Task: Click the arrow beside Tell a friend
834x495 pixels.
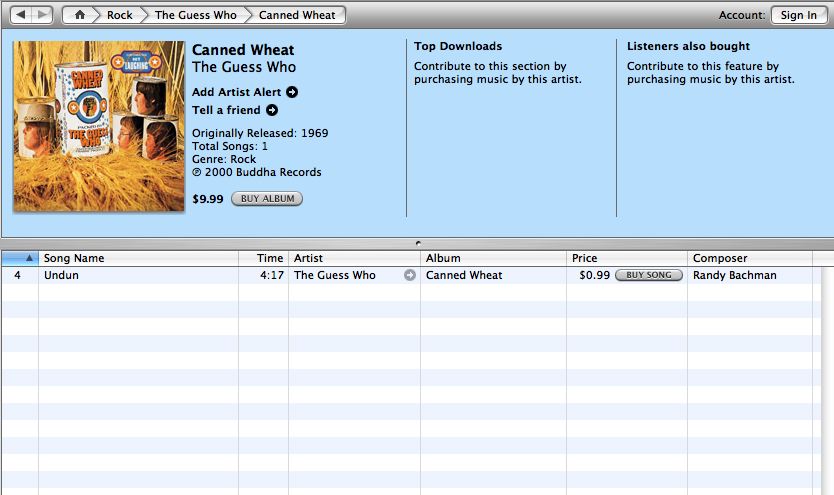Action: point(272,110)
